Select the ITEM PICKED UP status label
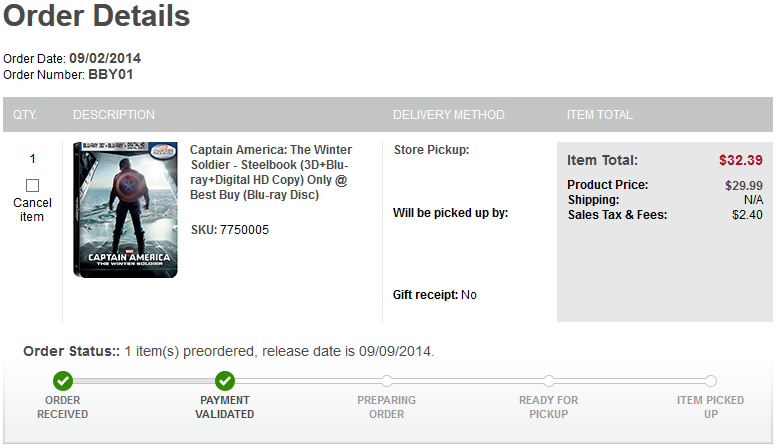This screenshot has width=778, height=448. pyautogui.click(x=711, y=407)
